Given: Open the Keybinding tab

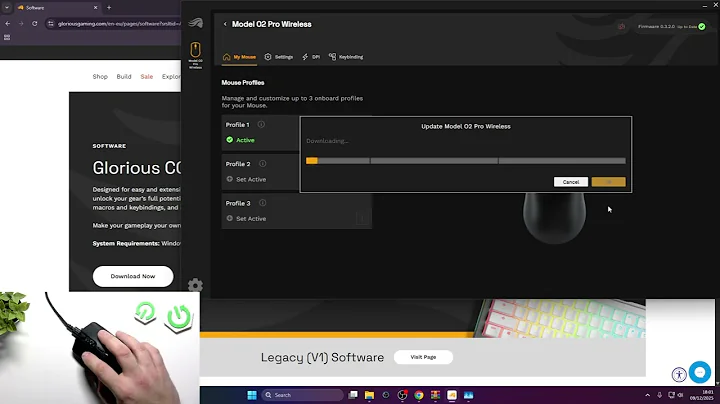Looking at the screenshot, I should 346,57.
